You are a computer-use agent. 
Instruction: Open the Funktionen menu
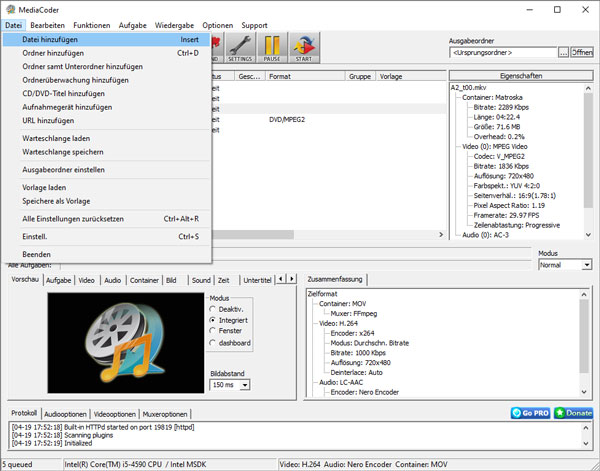pos(91,25)
